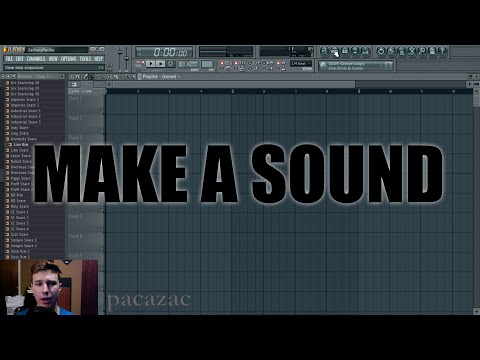Click the project info clipboard icon

coord(432,51)
